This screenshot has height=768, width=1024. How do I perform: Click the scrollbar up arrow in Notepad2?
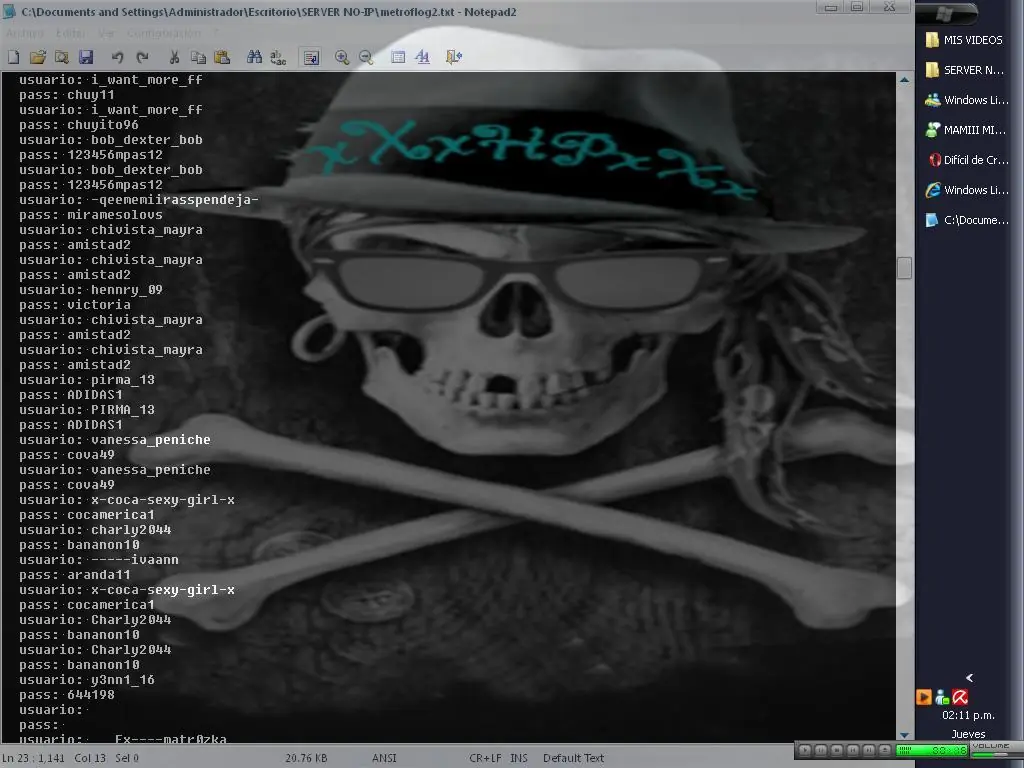point(904,80)
